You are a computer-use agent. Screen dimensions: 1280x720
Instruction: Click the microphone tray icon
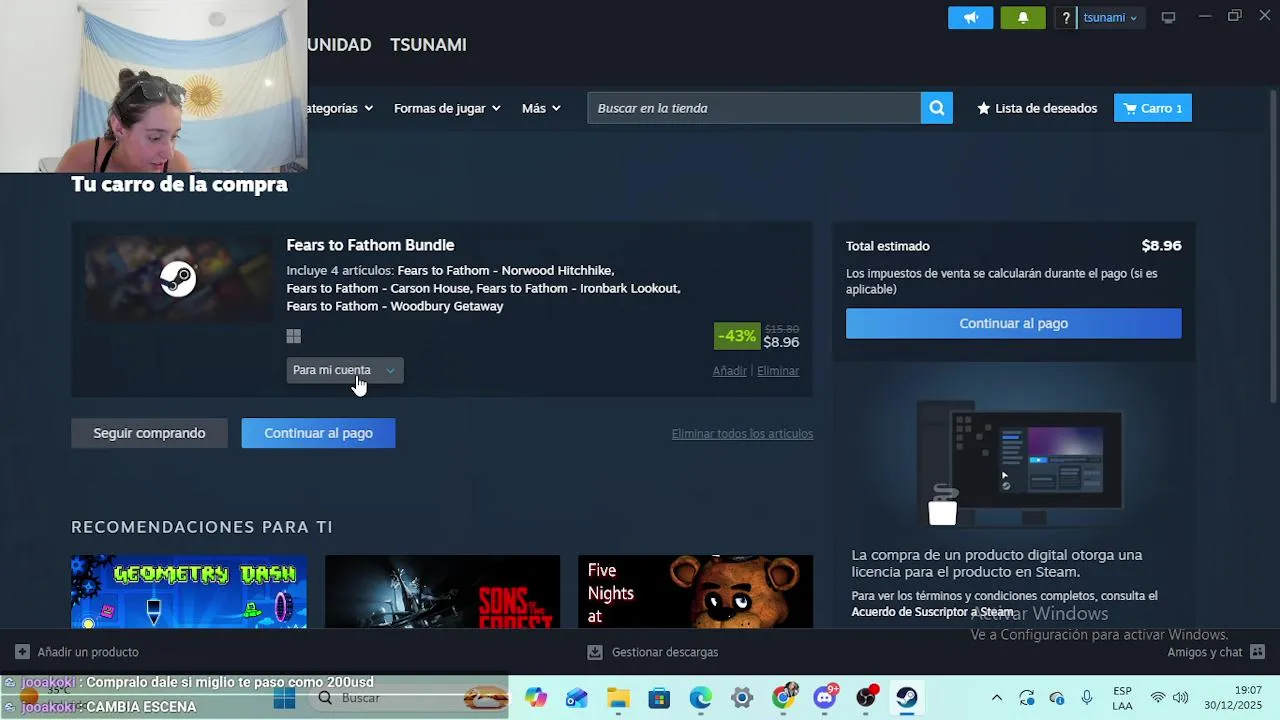[x=1087, y=698]
